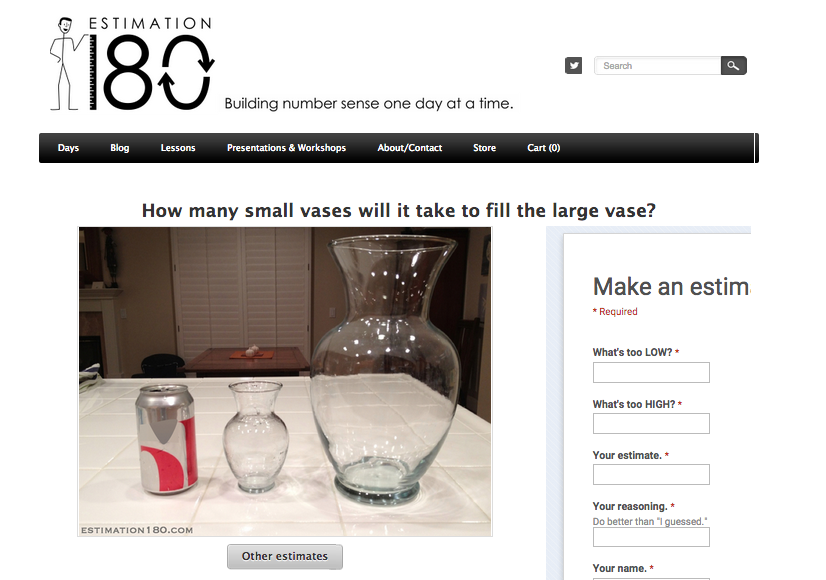Image resolution: width=826 pixels, height=580 pixels.
Task: Open Presentations & Workshops menu
Action: tap(286, 148)
